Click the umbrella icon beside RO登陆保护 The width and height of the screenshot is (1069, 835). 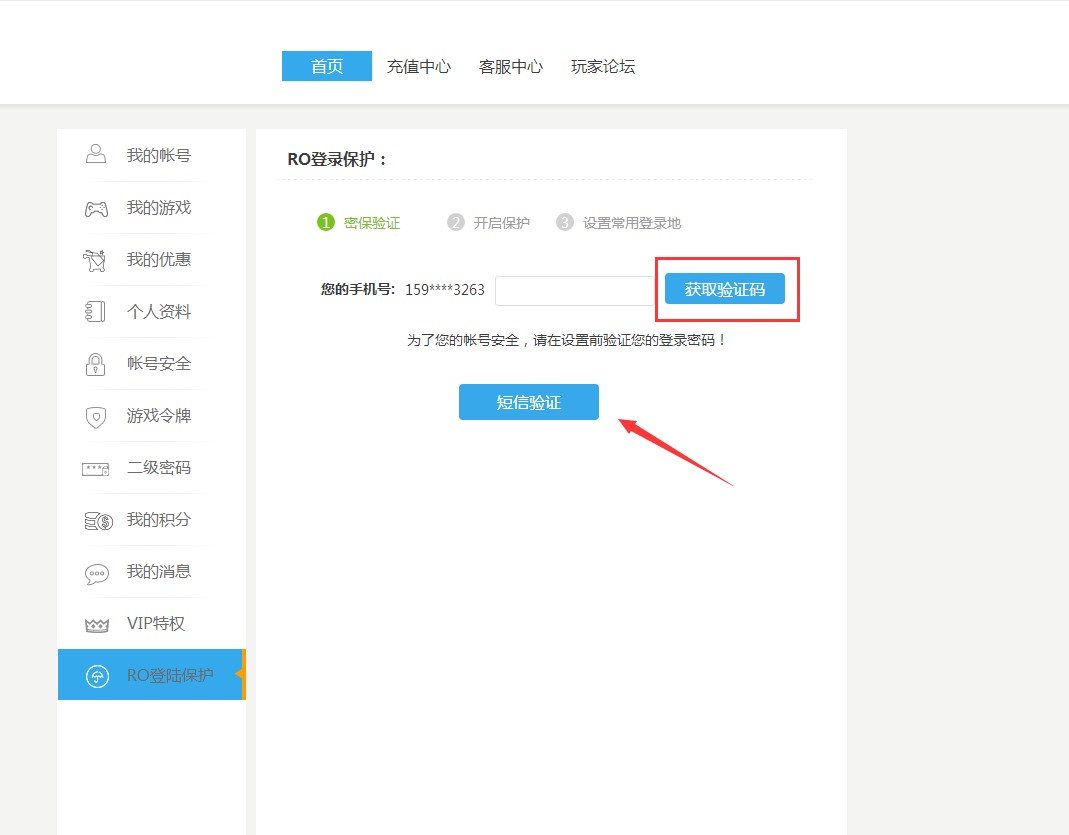coord(97,675)
